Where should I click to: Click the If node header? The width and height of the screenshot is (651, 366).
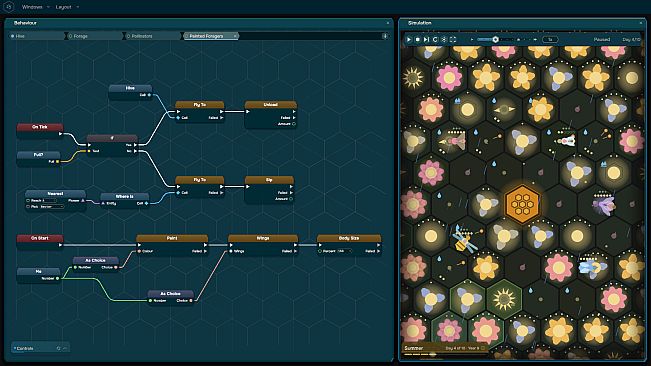click(112, 138)
